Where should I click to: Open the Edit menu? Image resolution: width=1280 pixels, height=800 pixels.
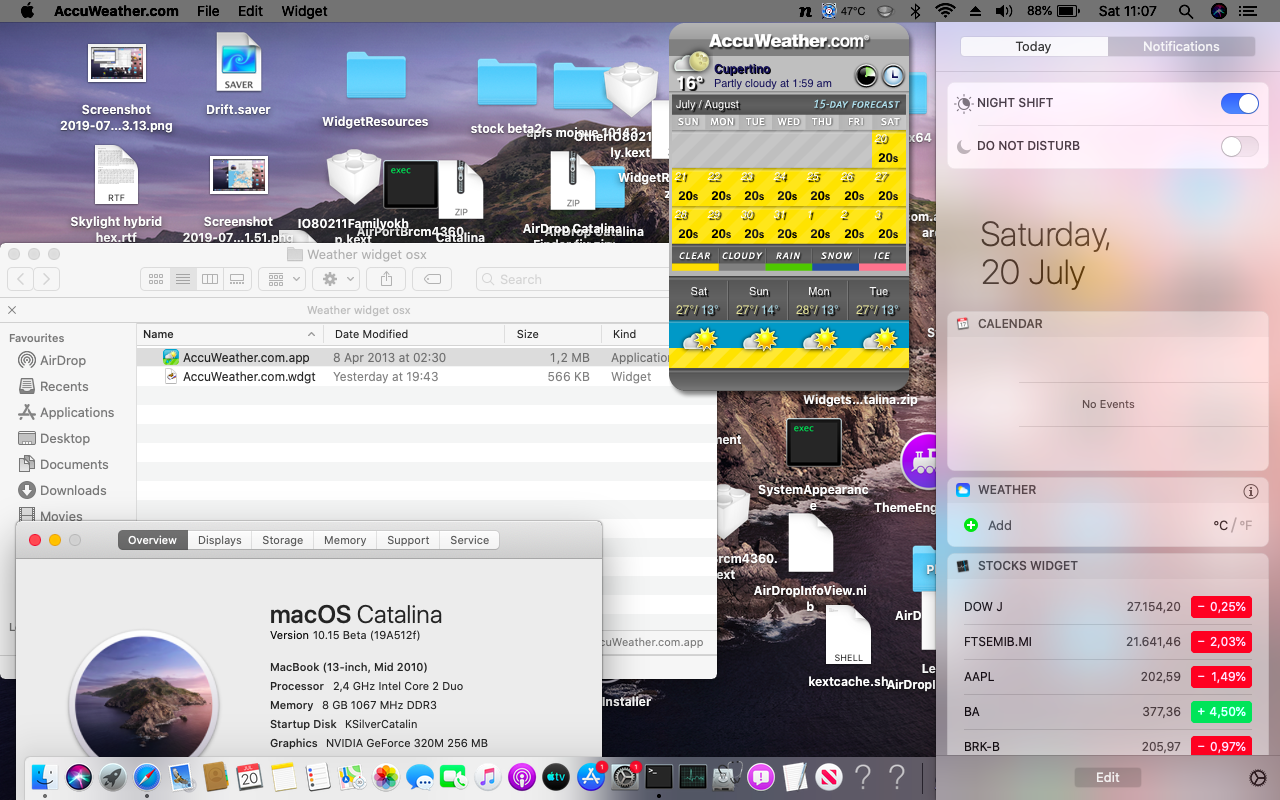point(250,12)
